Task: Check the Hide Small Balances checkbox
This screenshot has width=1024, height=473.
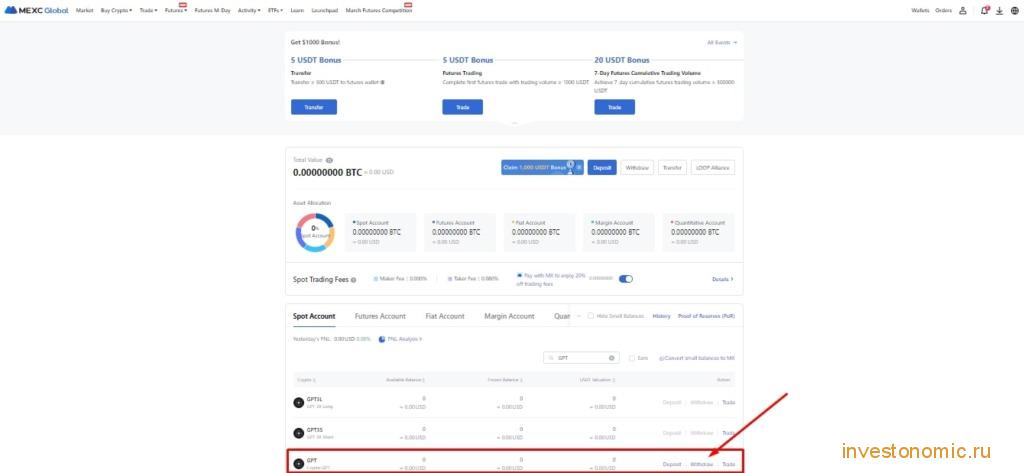Action: click(590, 316)
